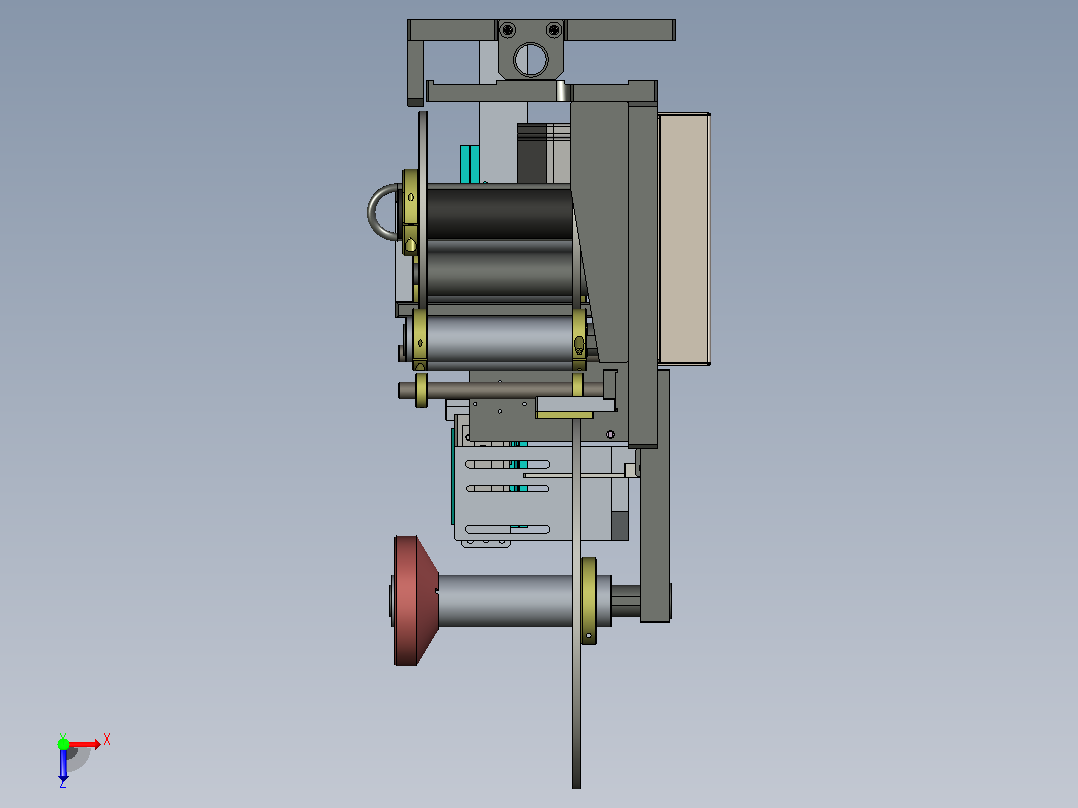Viewport: 1078px width, 808px height.
Task: Select the red conical hub on lower spool
Action: point(415,601)
